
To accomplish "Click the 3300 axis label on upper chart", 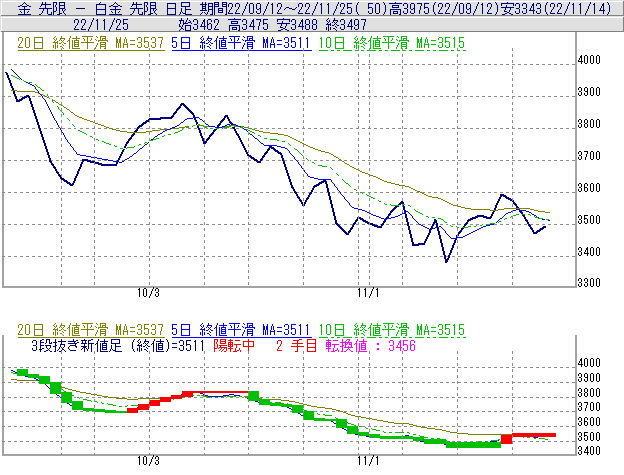I will click(589, 283).
